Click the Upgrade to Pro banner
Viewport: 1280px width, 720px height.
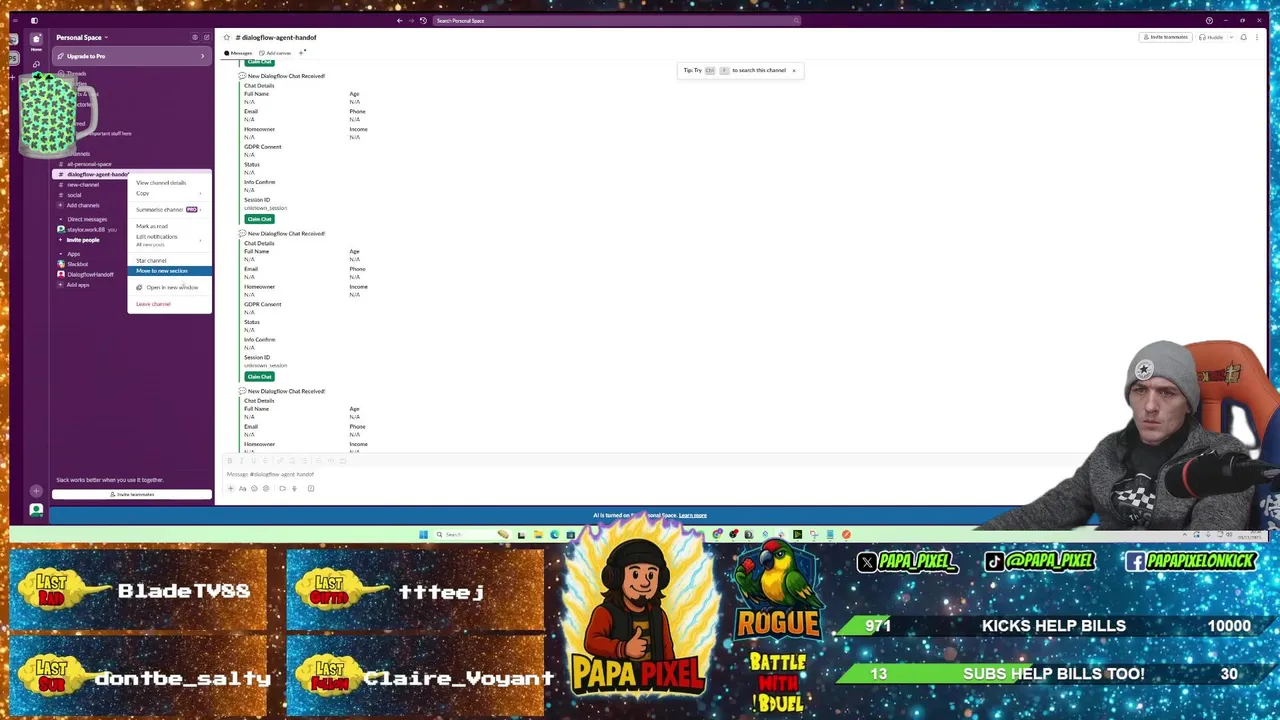pos(130,56)
